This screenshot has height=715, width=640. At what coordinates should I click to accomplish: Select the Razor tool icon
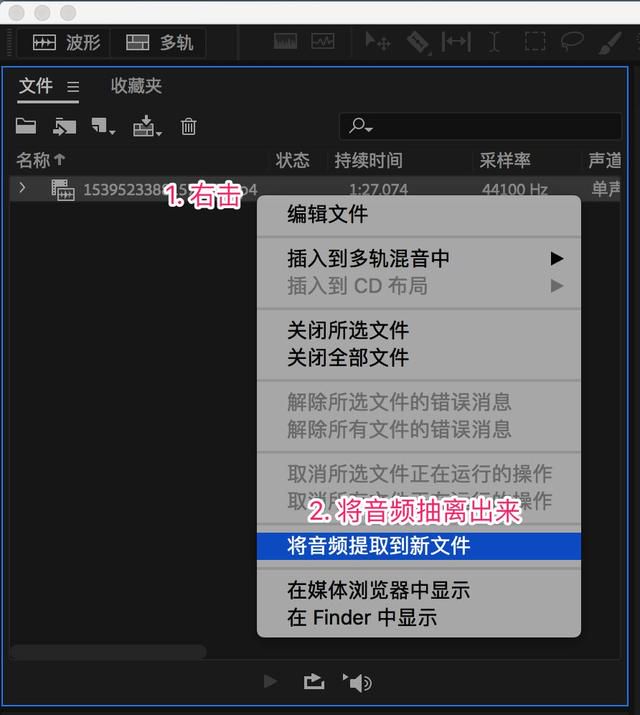click(x=418, y=42)
